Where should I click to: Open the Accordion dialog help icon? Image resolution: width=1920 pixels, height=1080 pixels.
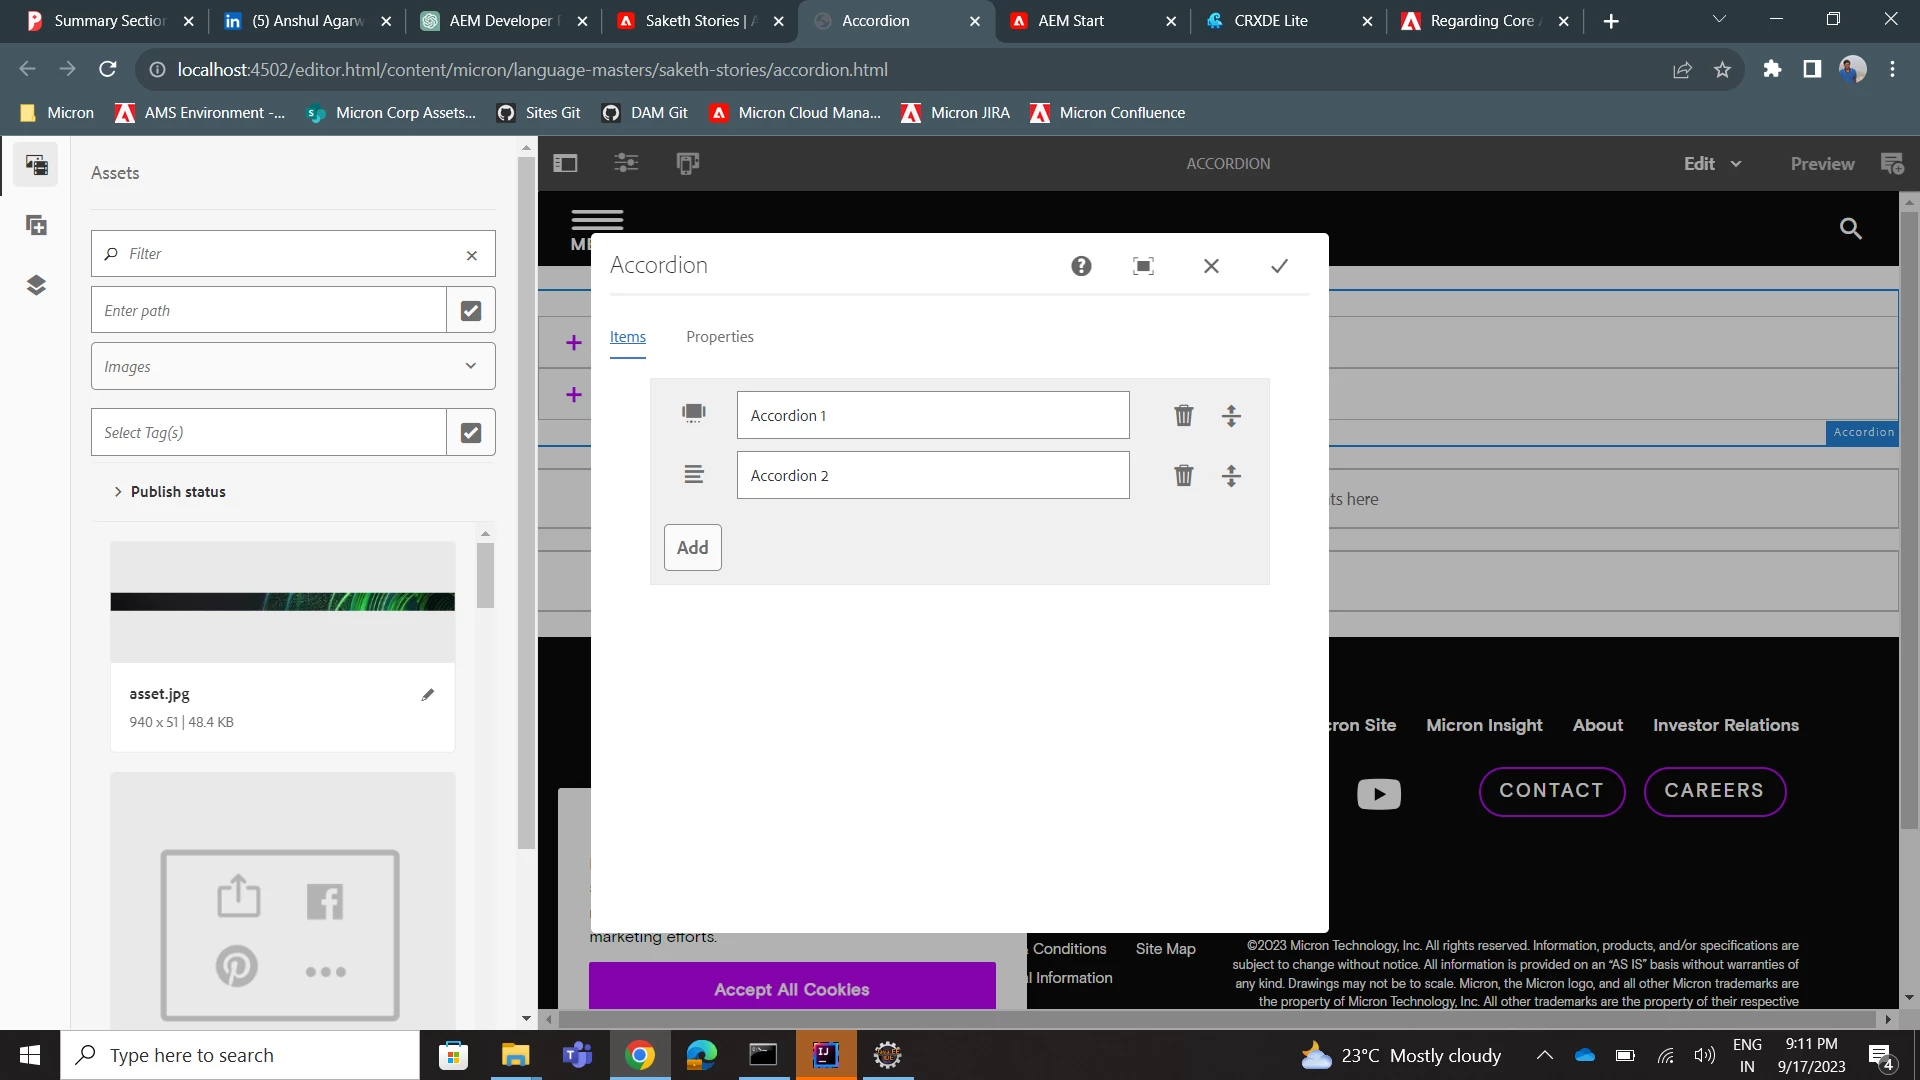click(x=1081, y=266)
